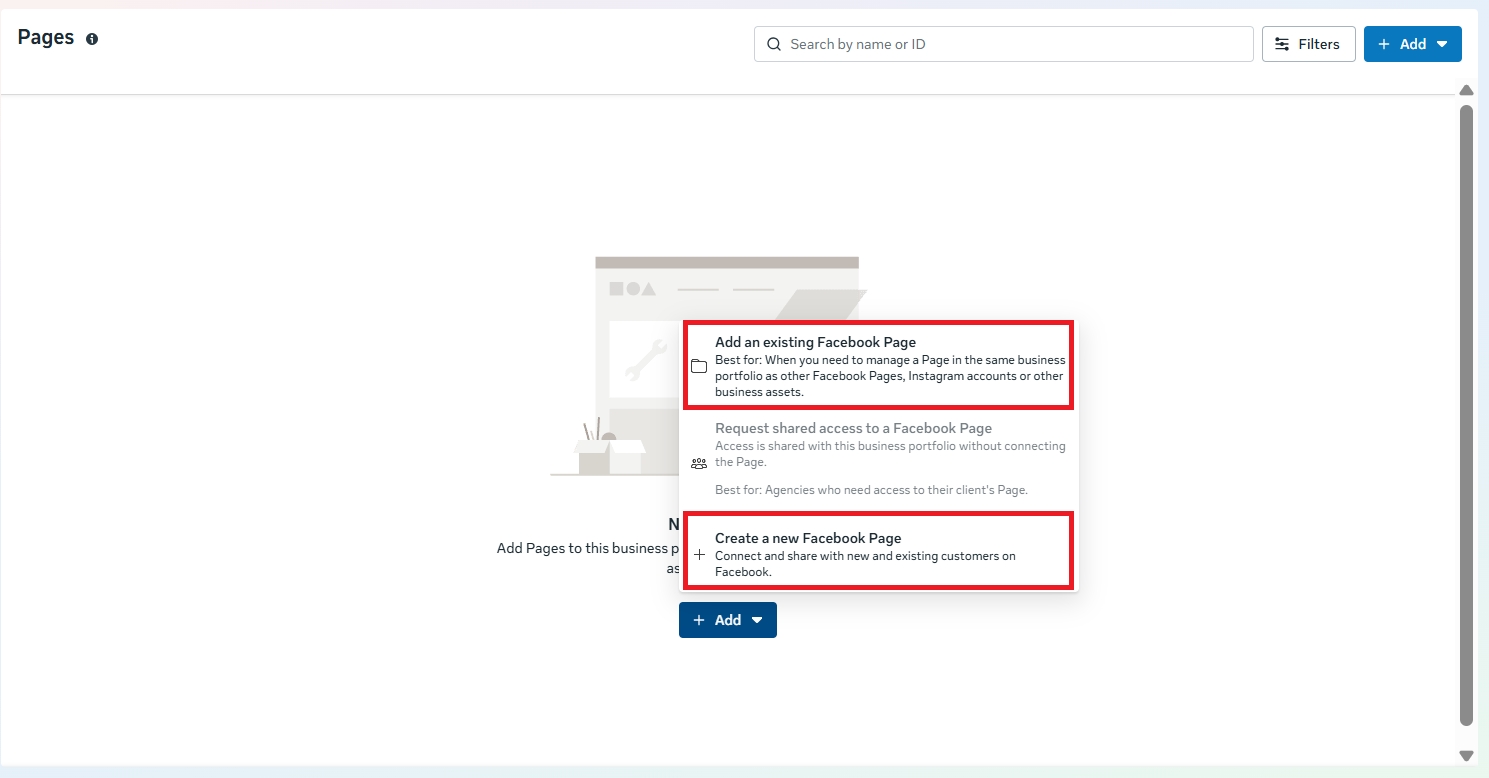Open the Filters panel
This screenshot has width=1489, height=778.
pyautogui.click(x=1308, y=44)
